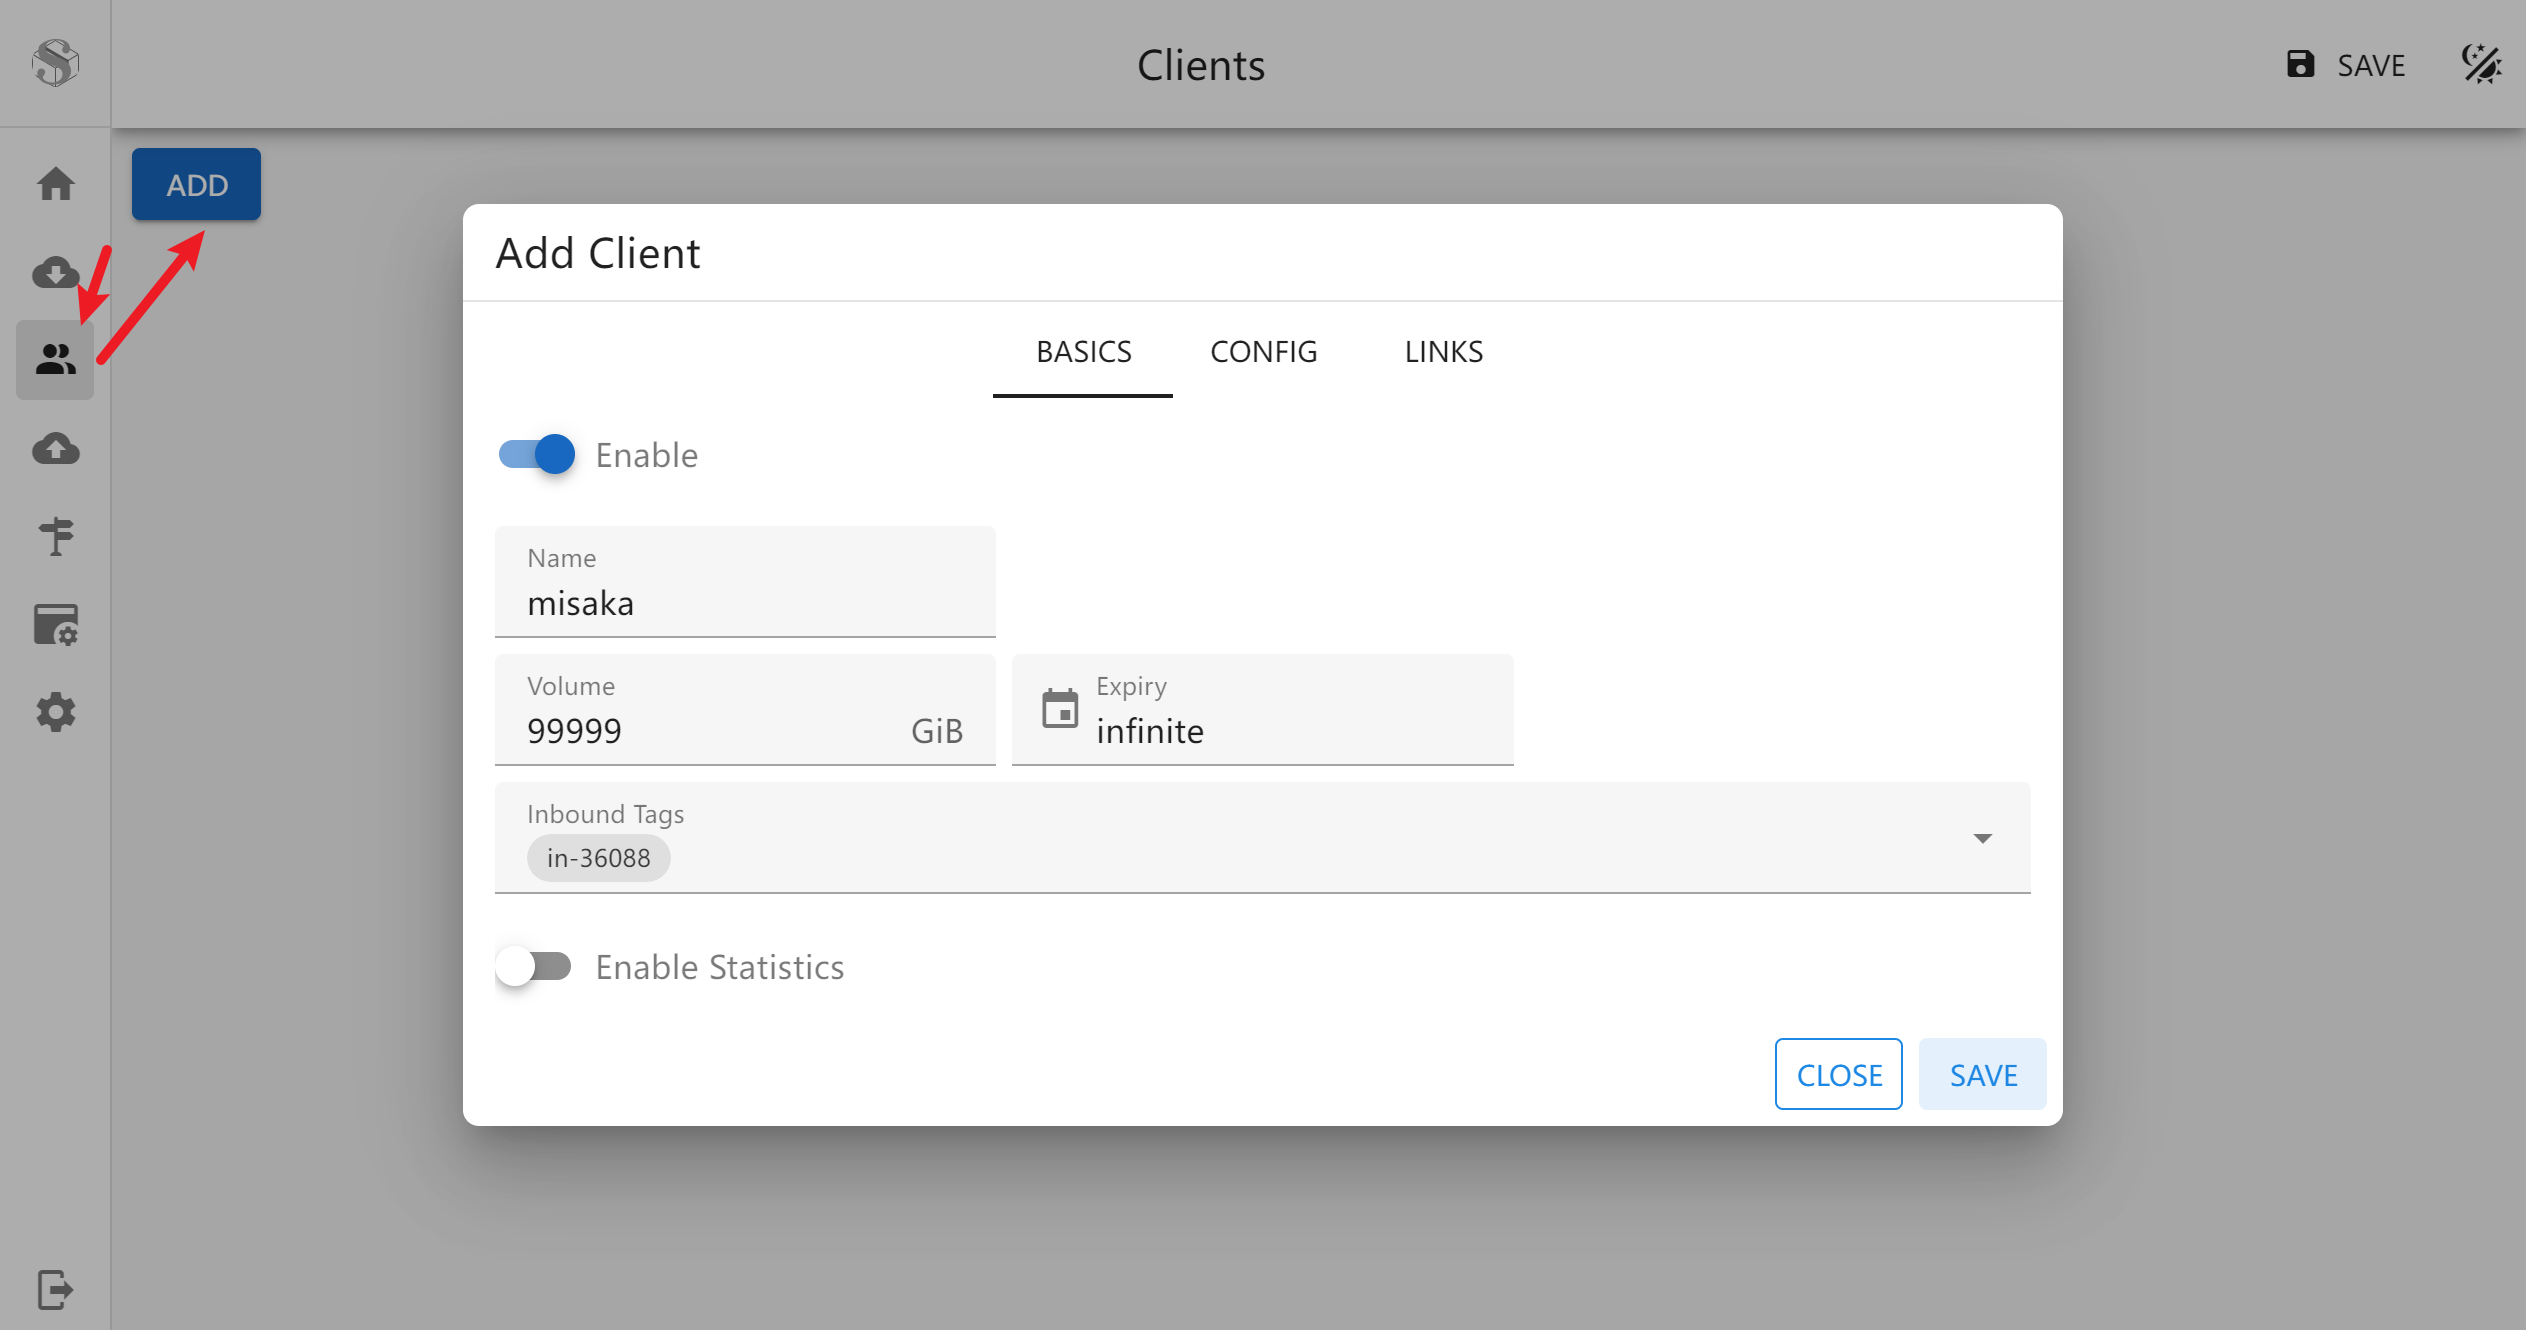Select the Clients people icon

click(x=55, y=359)
